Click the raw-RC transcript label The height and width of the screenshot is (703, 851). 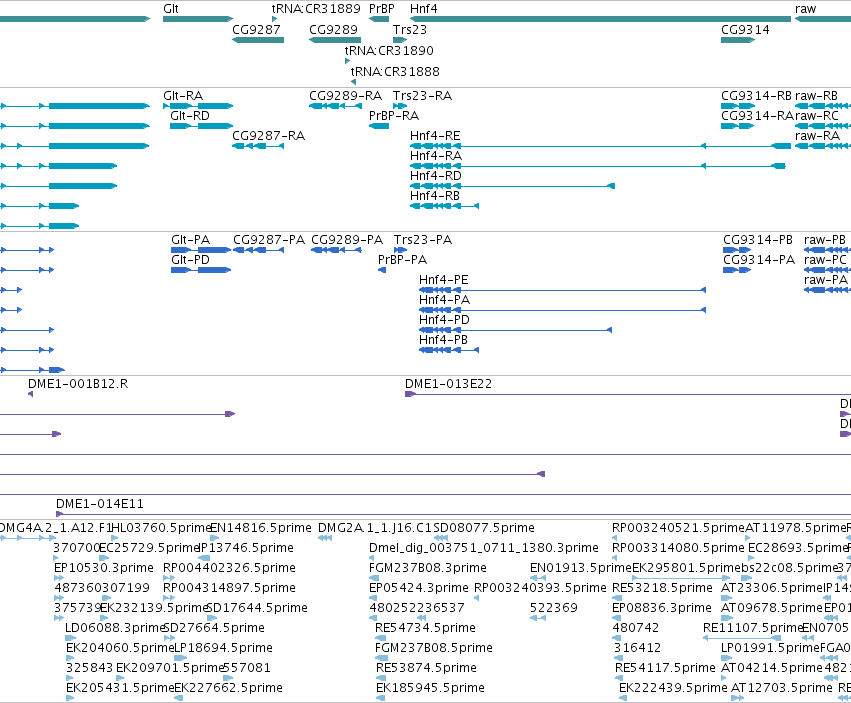pos(817,116)
